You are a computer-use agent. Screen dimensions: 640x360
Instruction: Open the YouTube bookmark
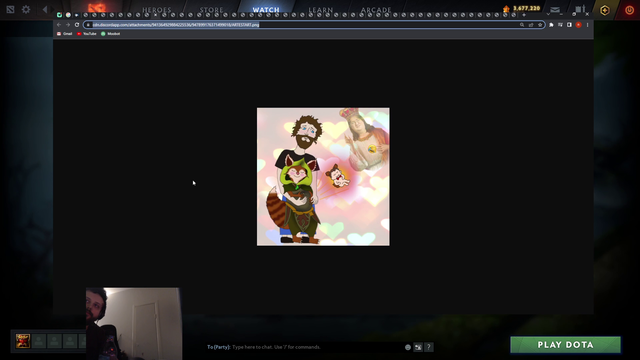coord(87,34)
